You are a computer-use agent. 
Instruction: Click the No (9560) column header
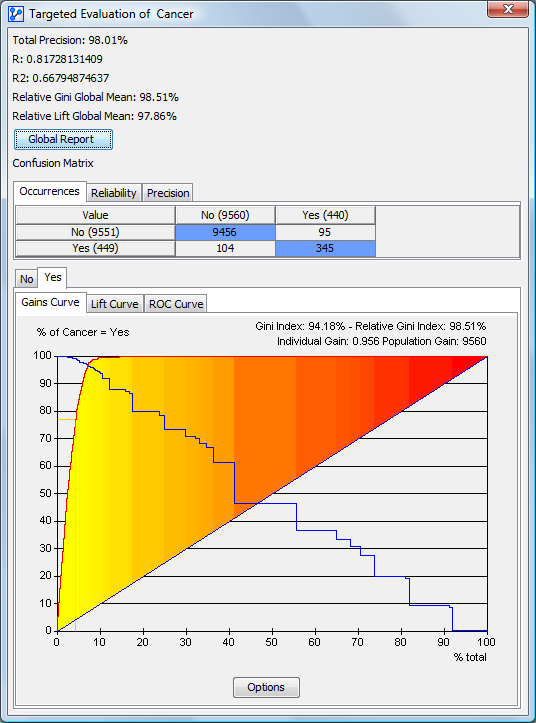click(225, 215)
